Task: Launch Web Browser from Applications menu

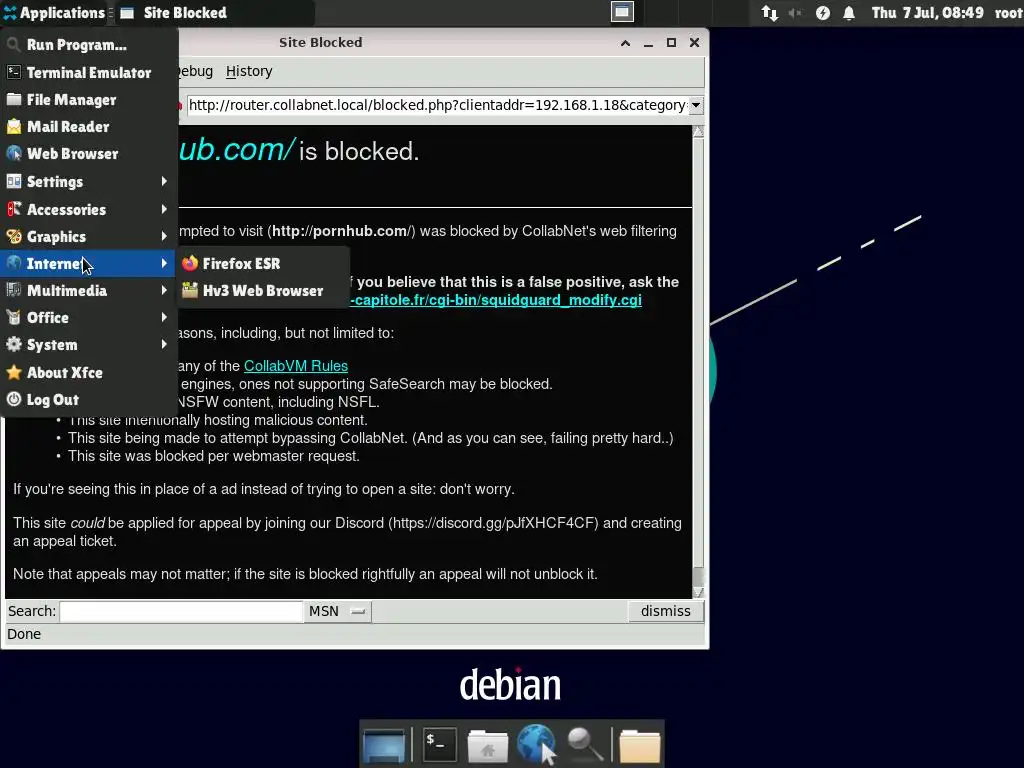Action: pyautogui.click(x=89, y=154)
